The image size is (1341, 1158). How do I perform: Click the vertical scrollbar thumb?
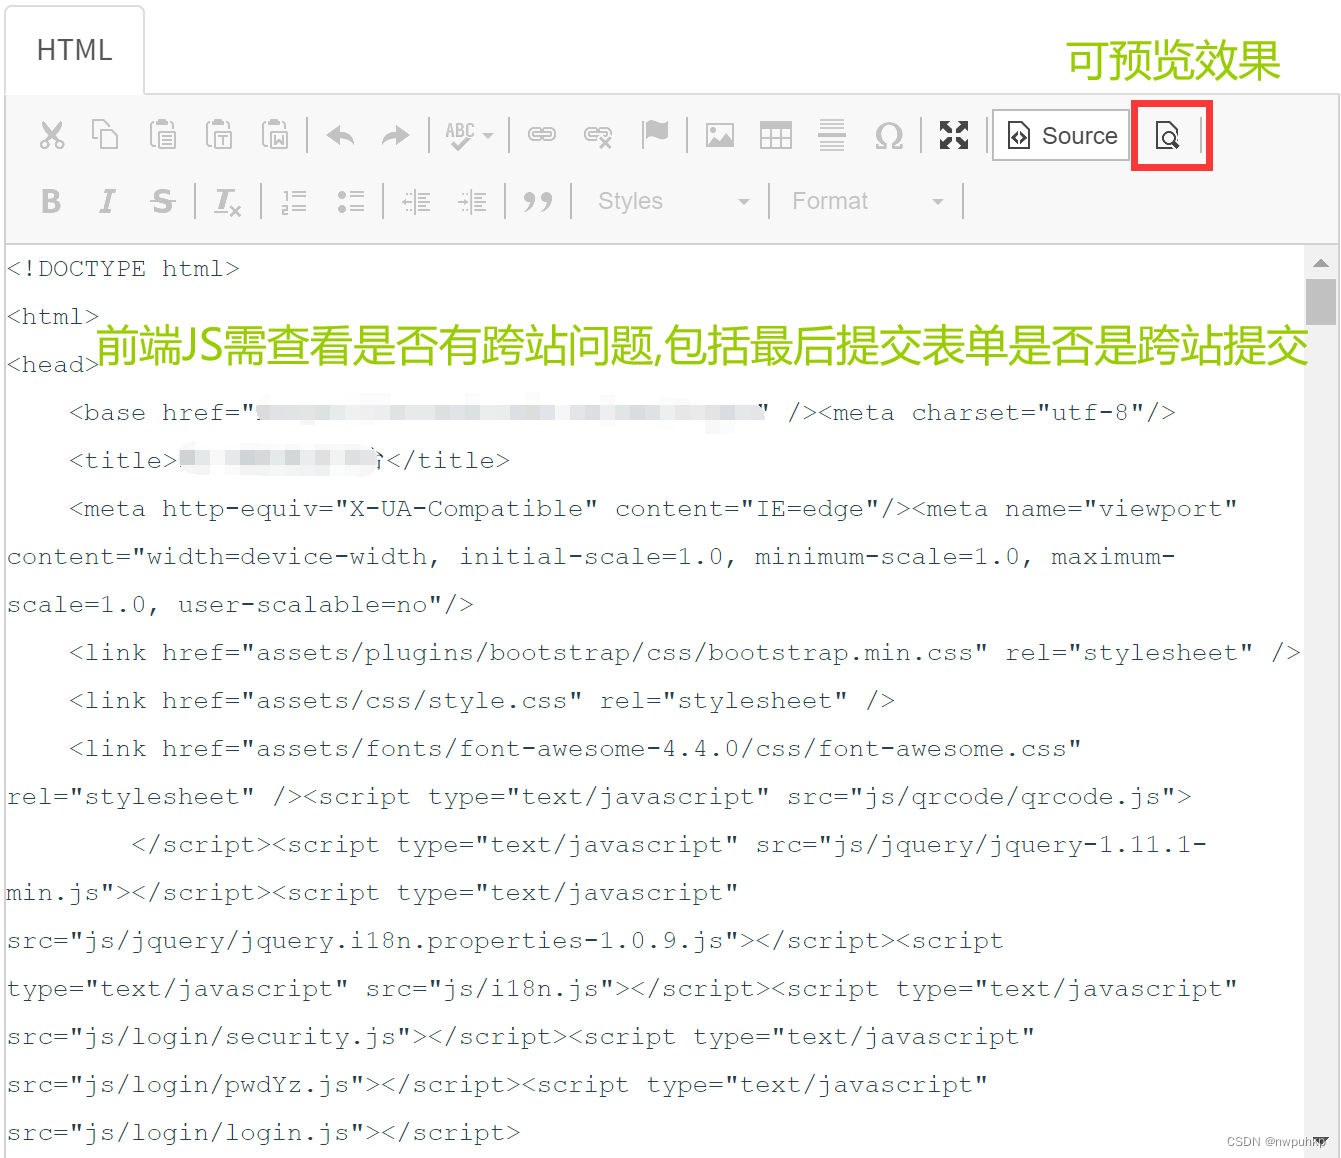pos(1320,302)
